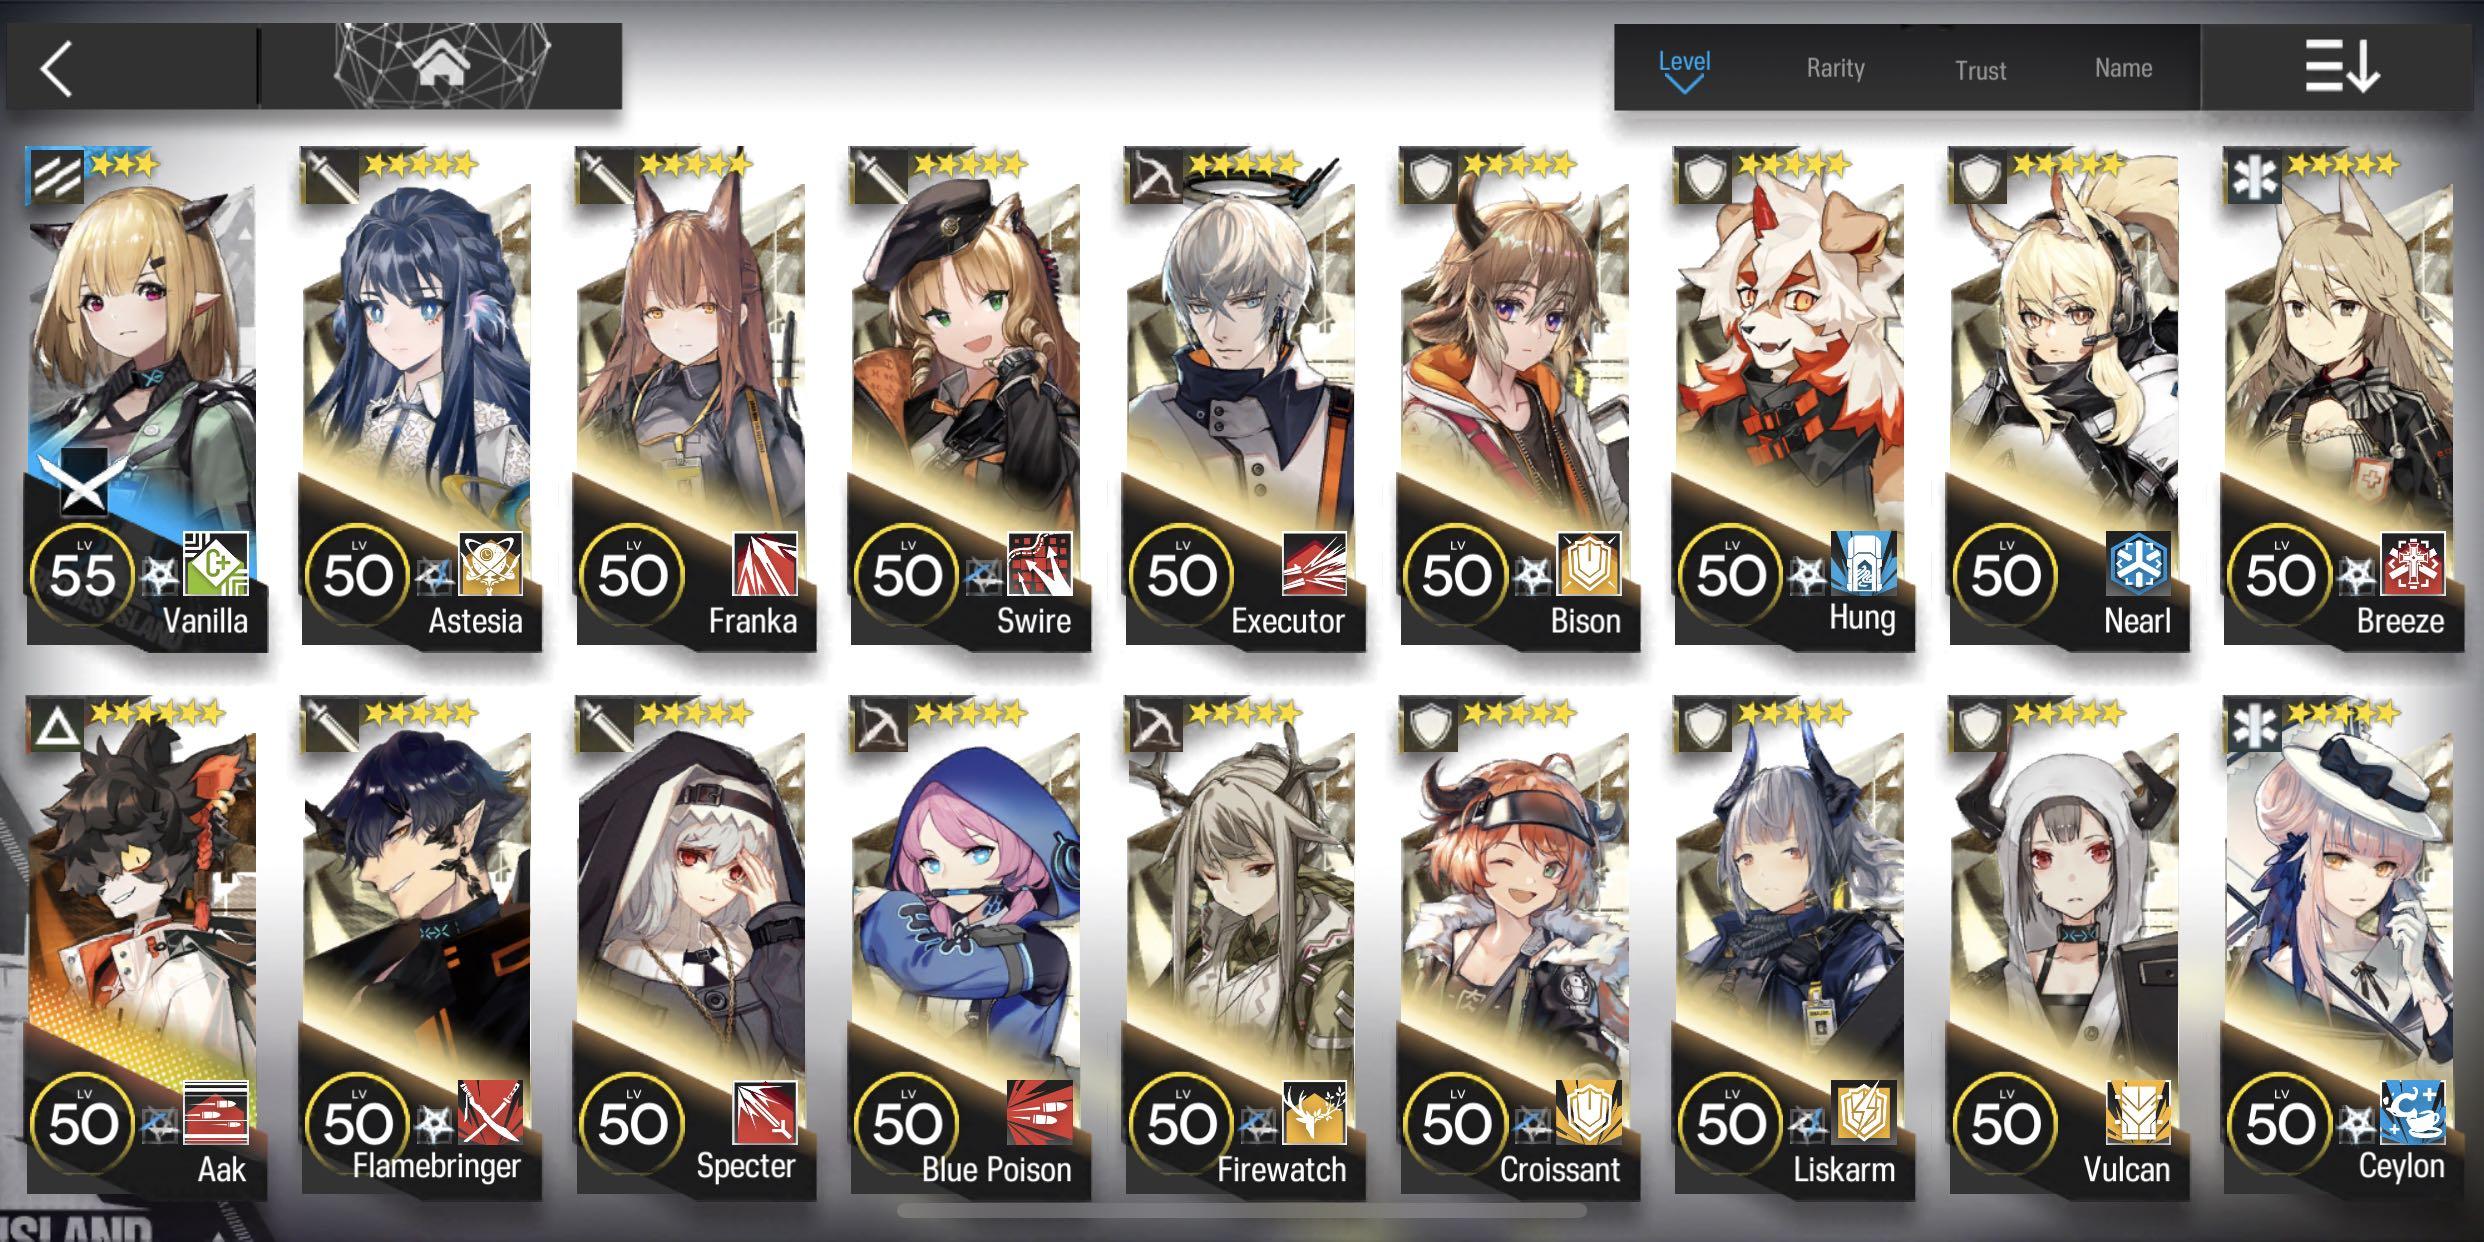Select the Blue Poison operator card
The height and width of the screenshot is (1242, 2484).
point(968,947)
